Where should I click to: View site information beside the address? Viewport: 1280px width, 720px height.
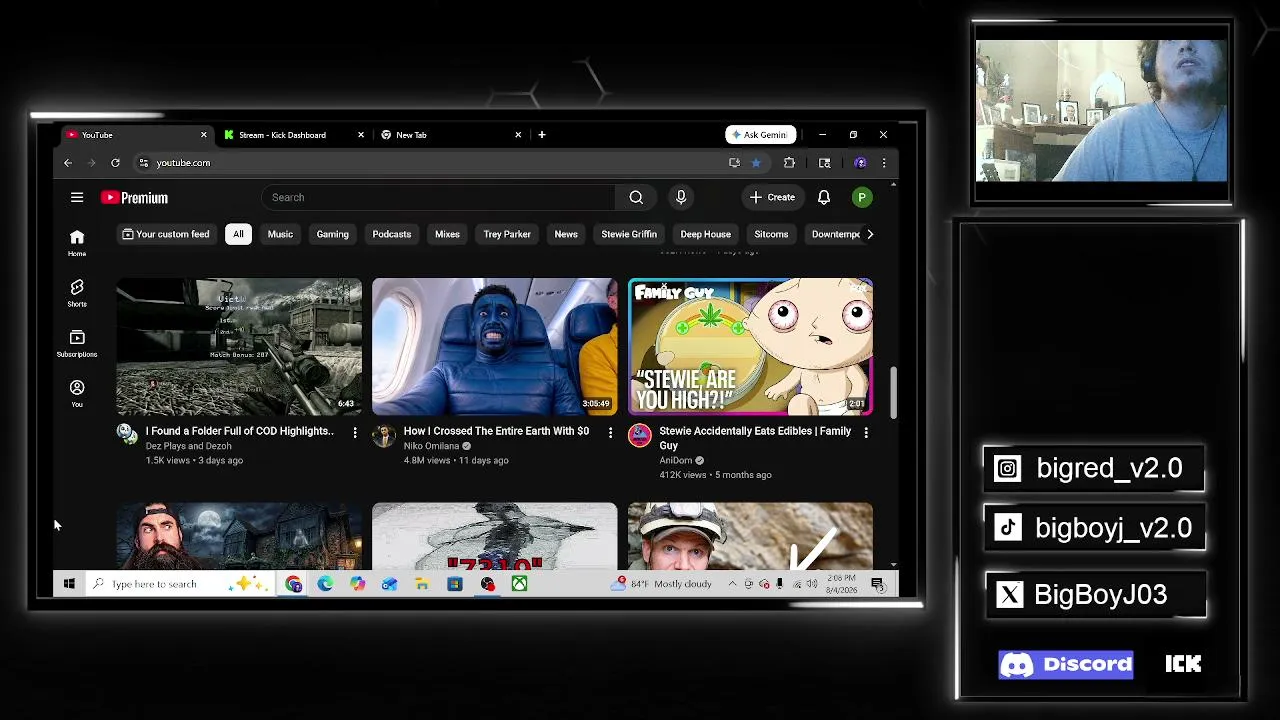point(144,163)
